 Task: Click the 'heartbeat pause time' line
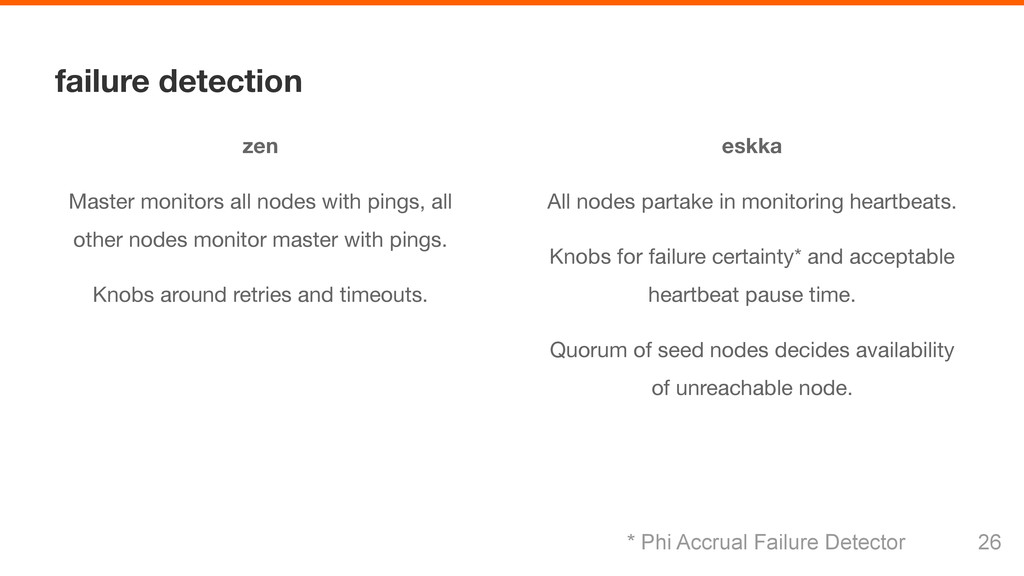(x=752, y=295)
